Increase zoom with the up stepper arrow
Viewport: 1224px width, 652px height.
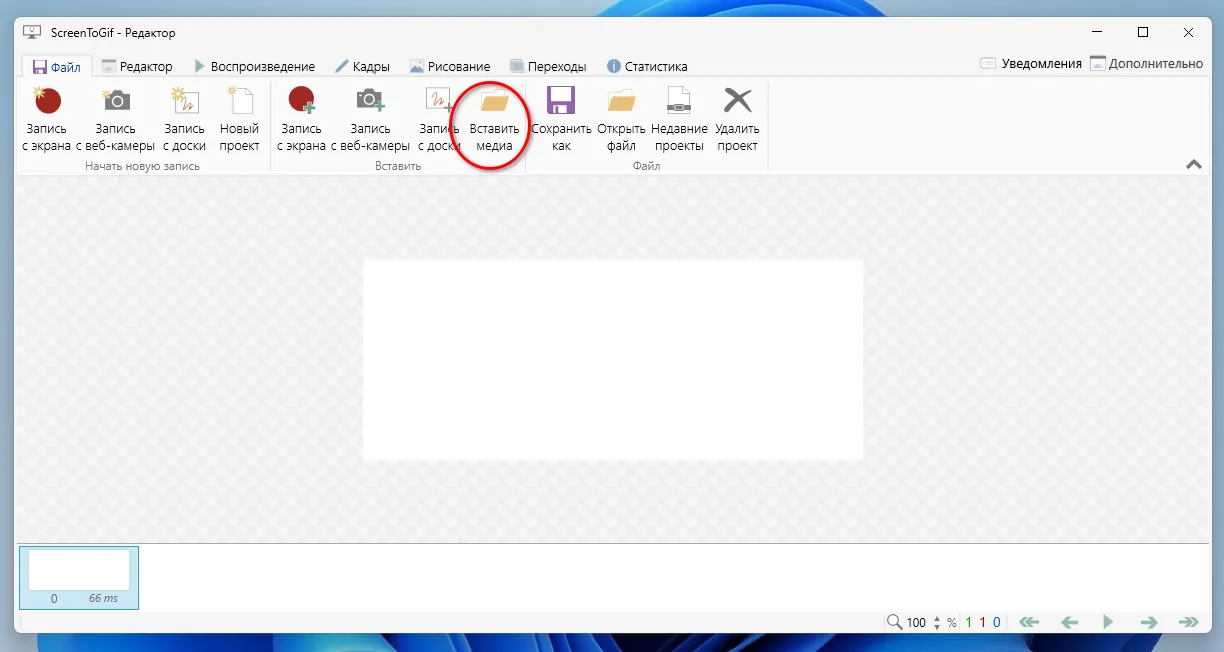click(937, 617)
